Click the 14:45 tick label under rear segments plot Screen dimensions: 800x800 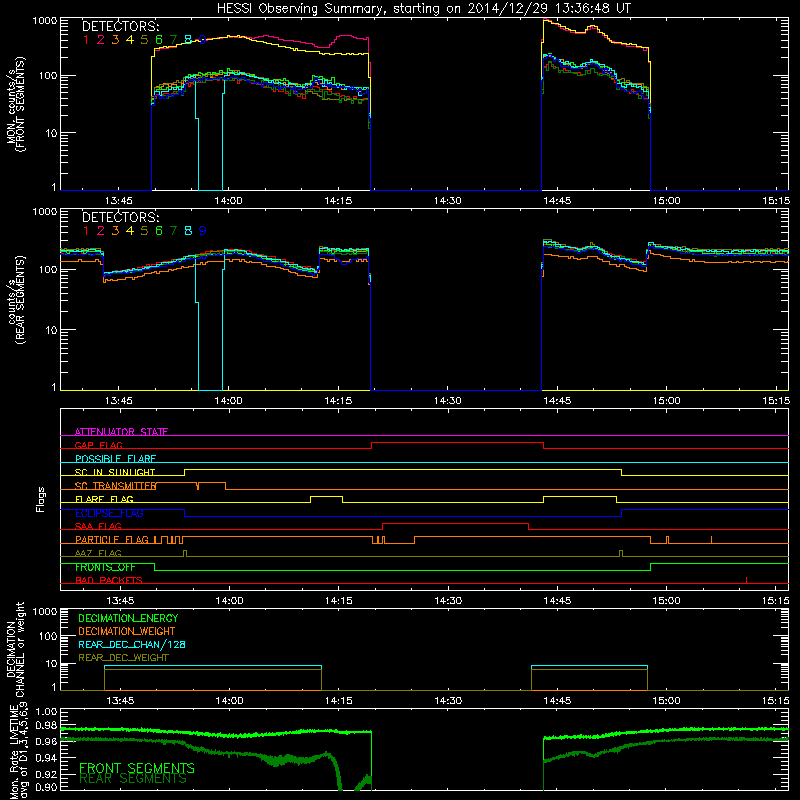click(x=557, y=401)
